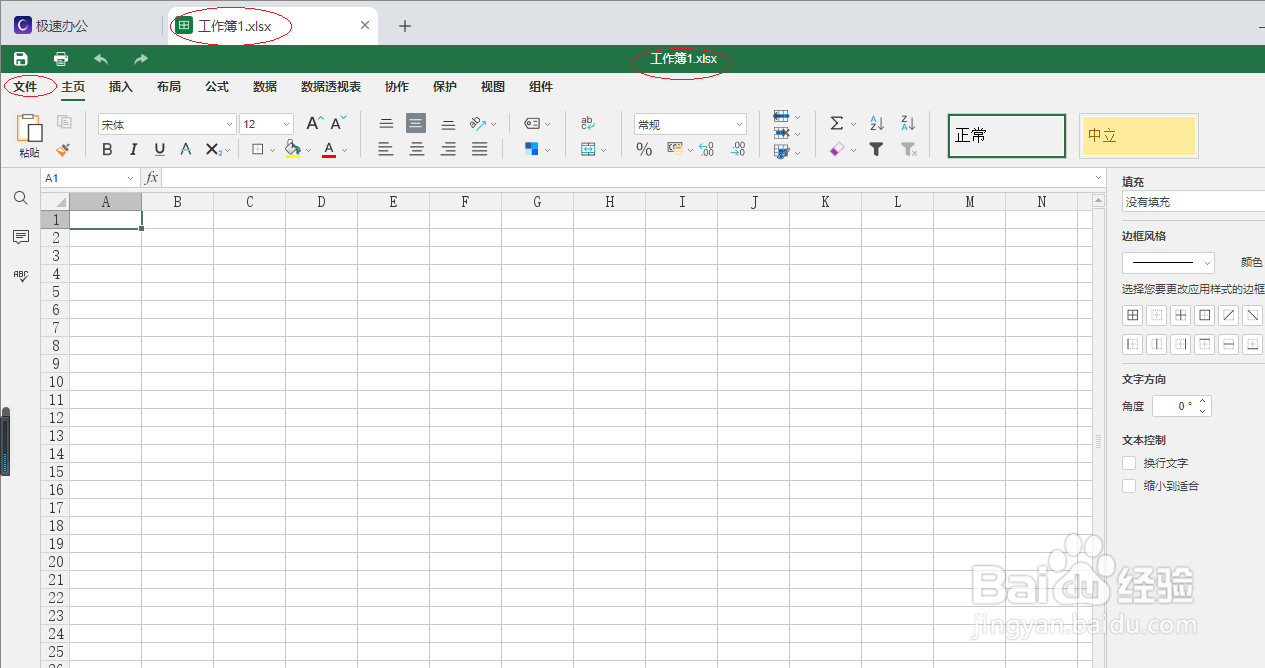
Task: Click the Search icon in left sidebar
Action: [20, 198]
